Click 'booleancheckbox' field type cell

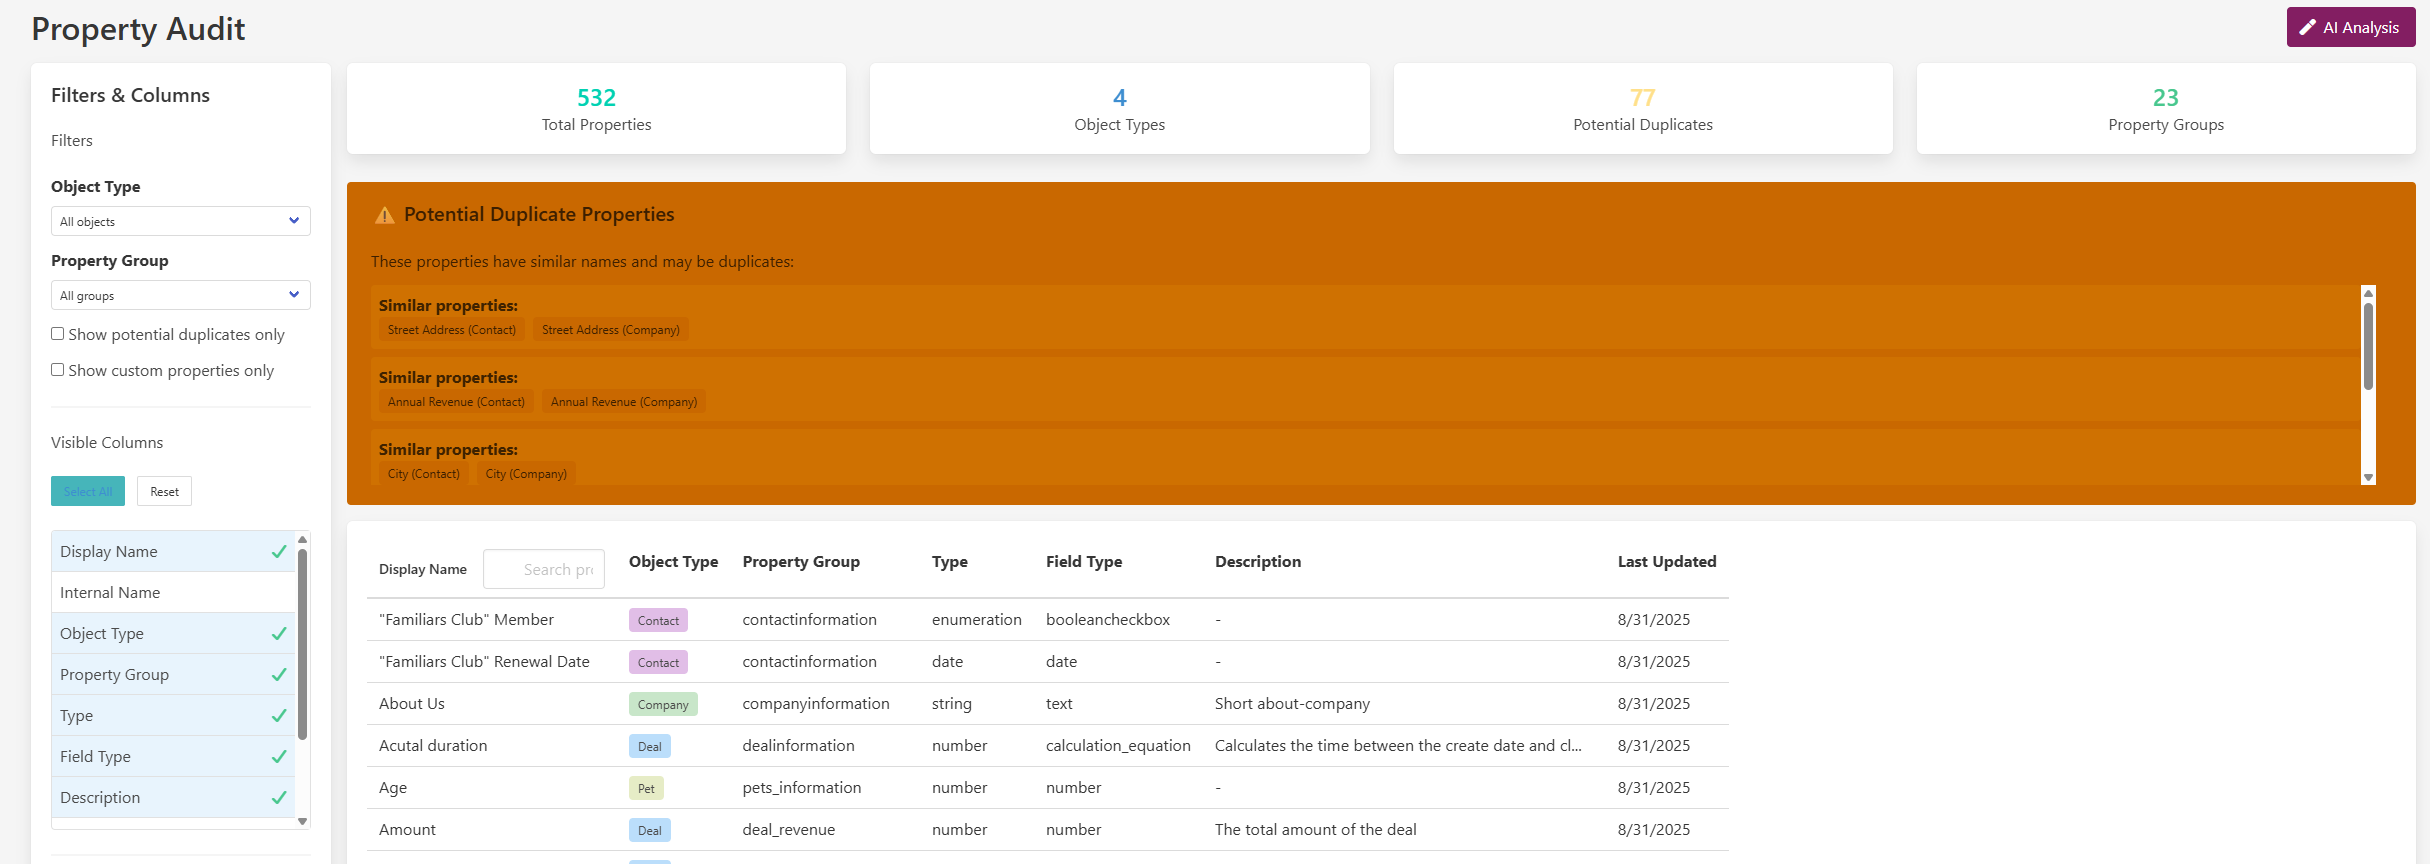tap(1108, 620)
